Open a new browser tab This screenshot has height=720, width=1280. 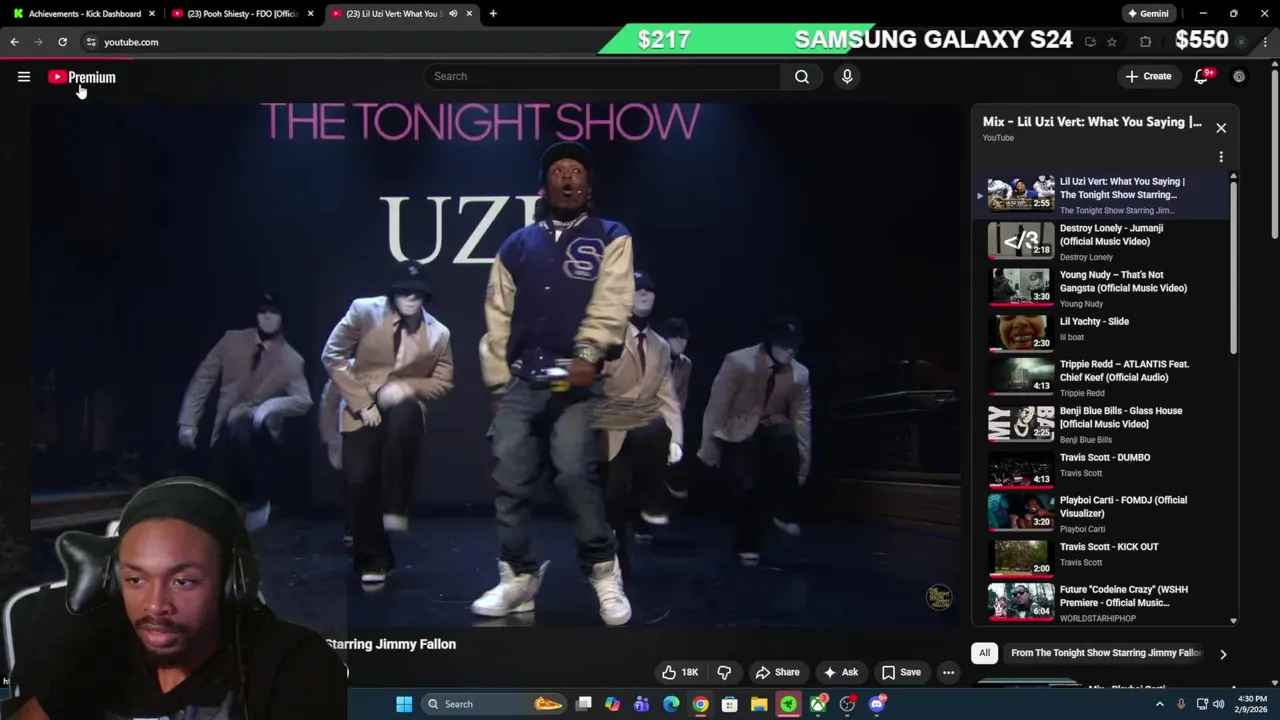point(493,14)
